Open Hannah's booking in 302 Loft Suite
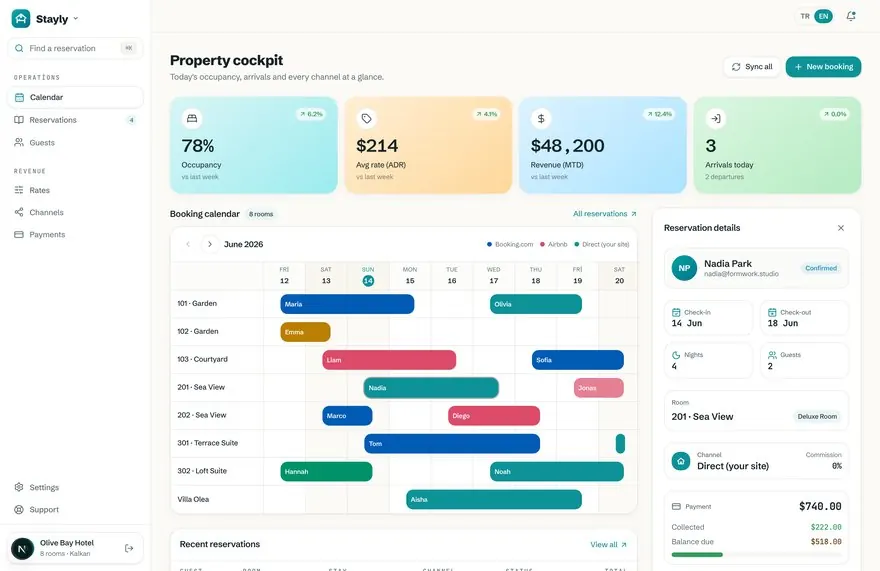The height and width of the screenshot is (571, 880). tap(326, 472)
